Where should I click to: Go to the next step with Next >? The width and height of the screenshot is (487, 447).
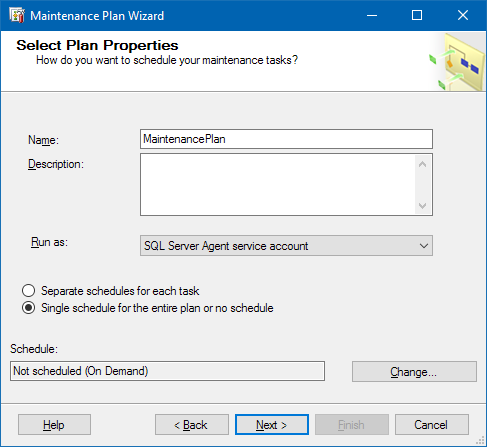272,425
